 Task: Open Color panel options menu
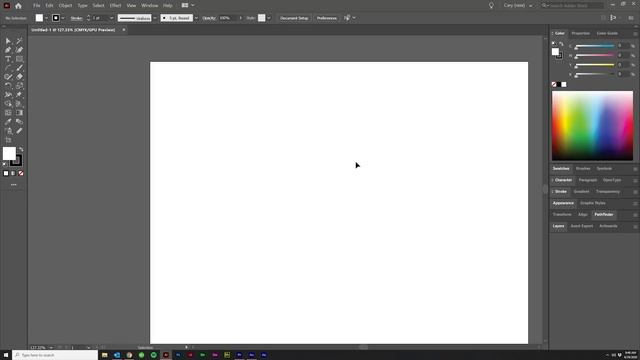click(x=635, y=33)
